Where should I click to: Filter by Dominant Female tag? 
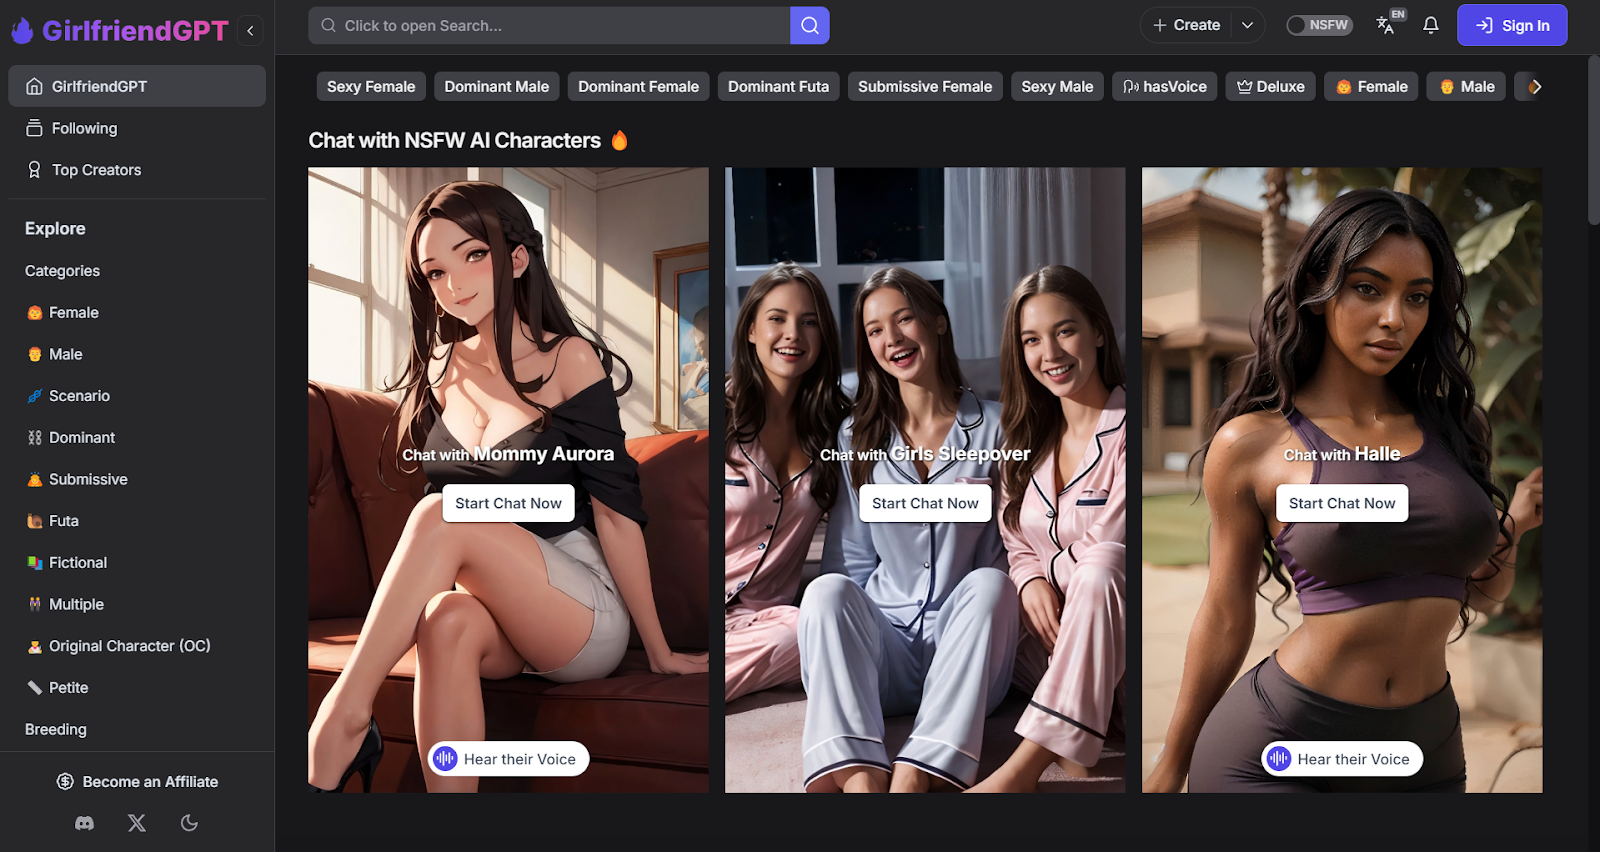coord(639,87)
